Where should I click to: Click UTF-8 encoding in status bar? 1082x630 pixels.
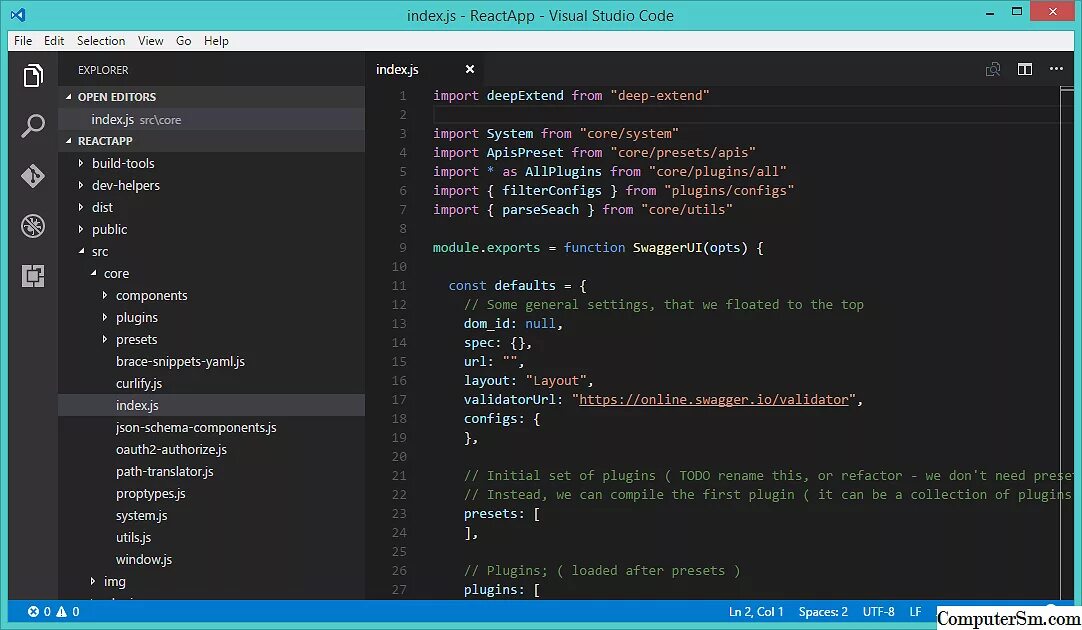coord(878,611)
